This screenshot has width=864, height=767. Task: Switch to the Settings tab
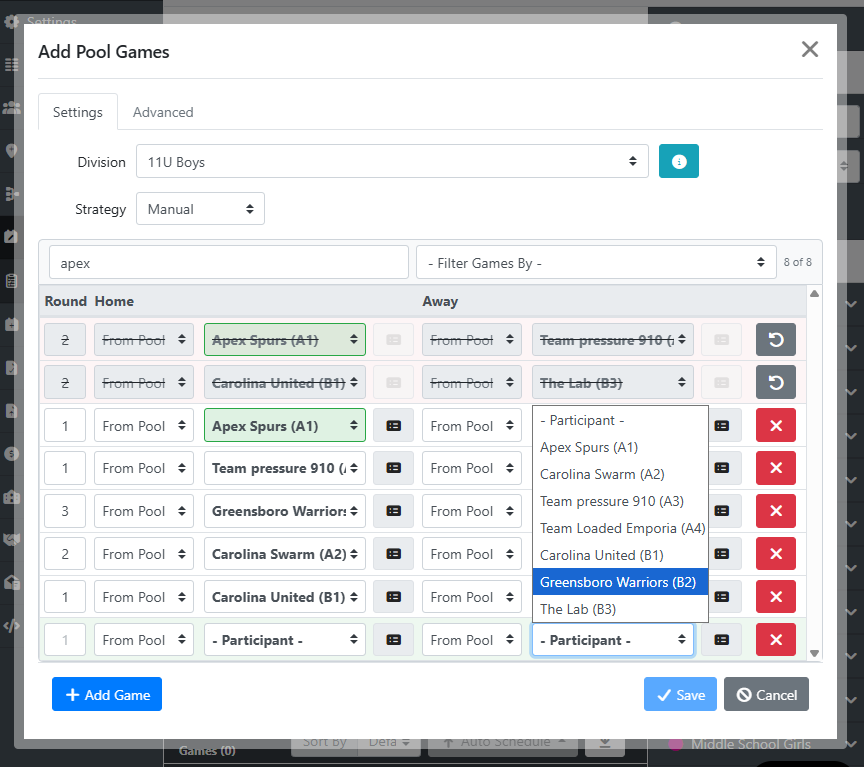[x=78, y=112]
